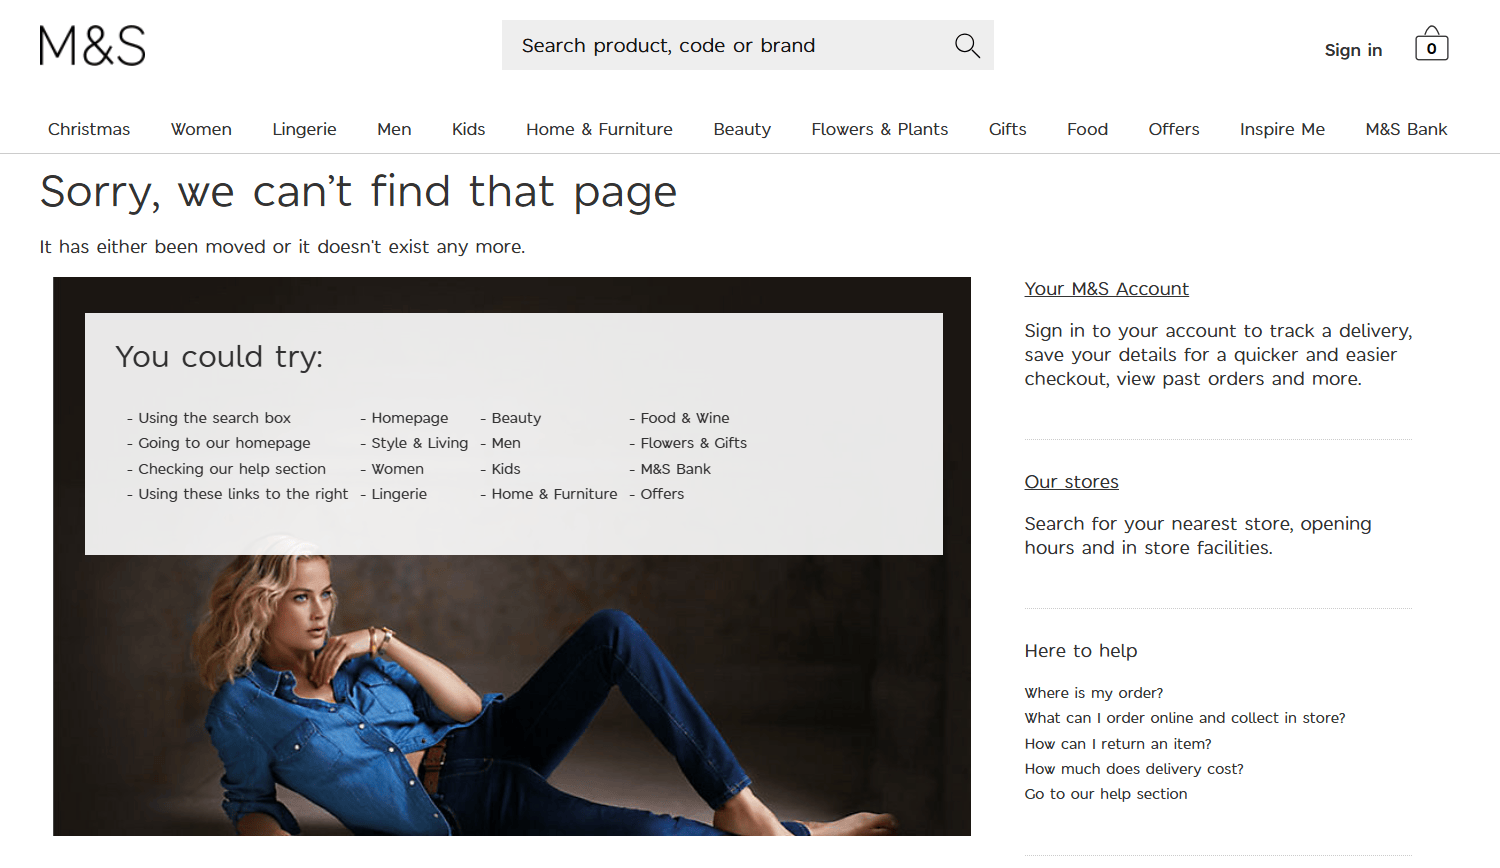Image resolution: width=1500 pixels, height=868 pixels.
Task: Follow the Flowers & Gifts link
Action: pyautogui.click(x=693, y=443)
